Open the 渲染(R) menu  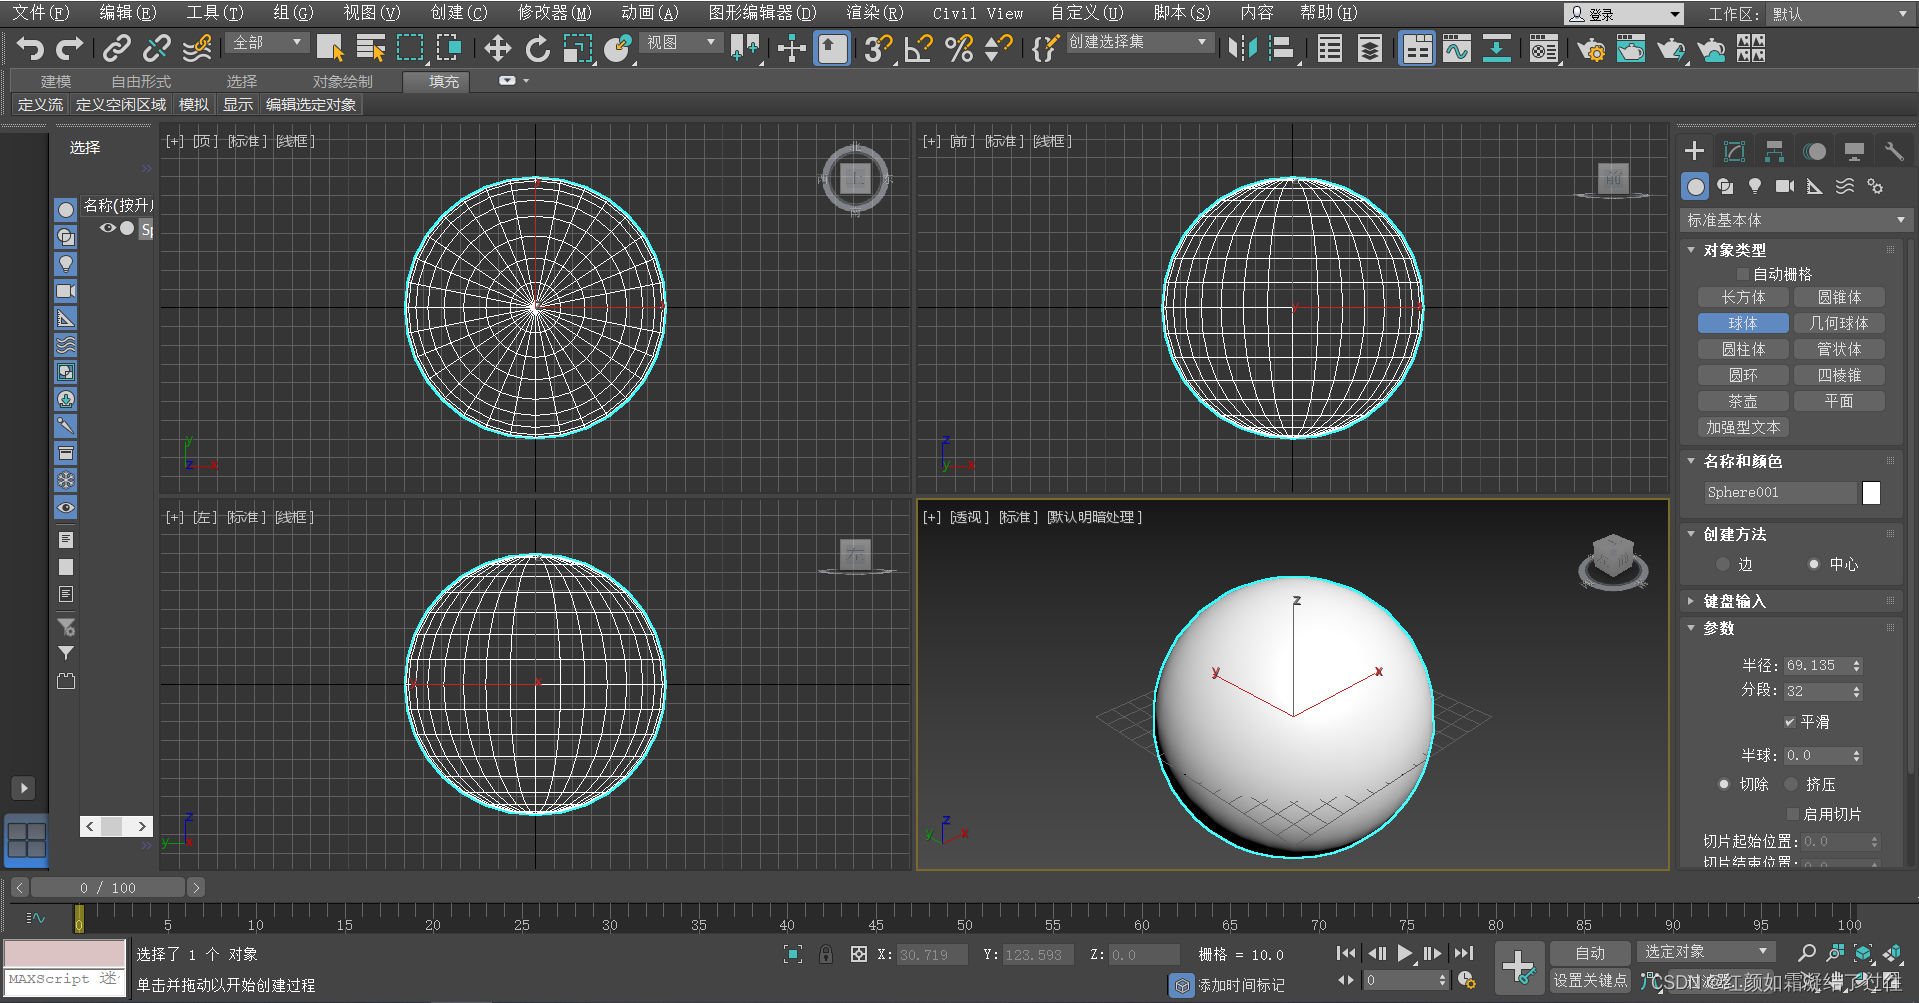tap(874, 13)
